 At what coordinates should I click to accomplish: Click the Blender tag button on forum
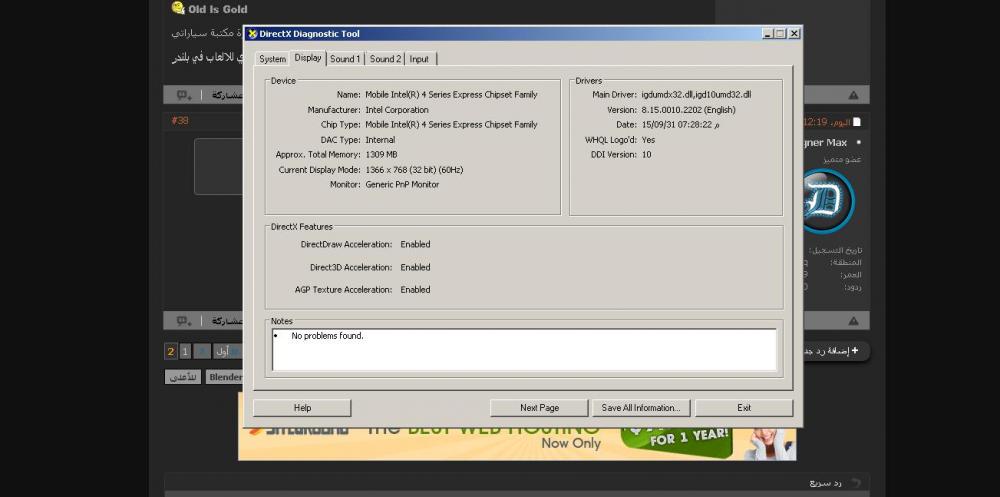224,377
